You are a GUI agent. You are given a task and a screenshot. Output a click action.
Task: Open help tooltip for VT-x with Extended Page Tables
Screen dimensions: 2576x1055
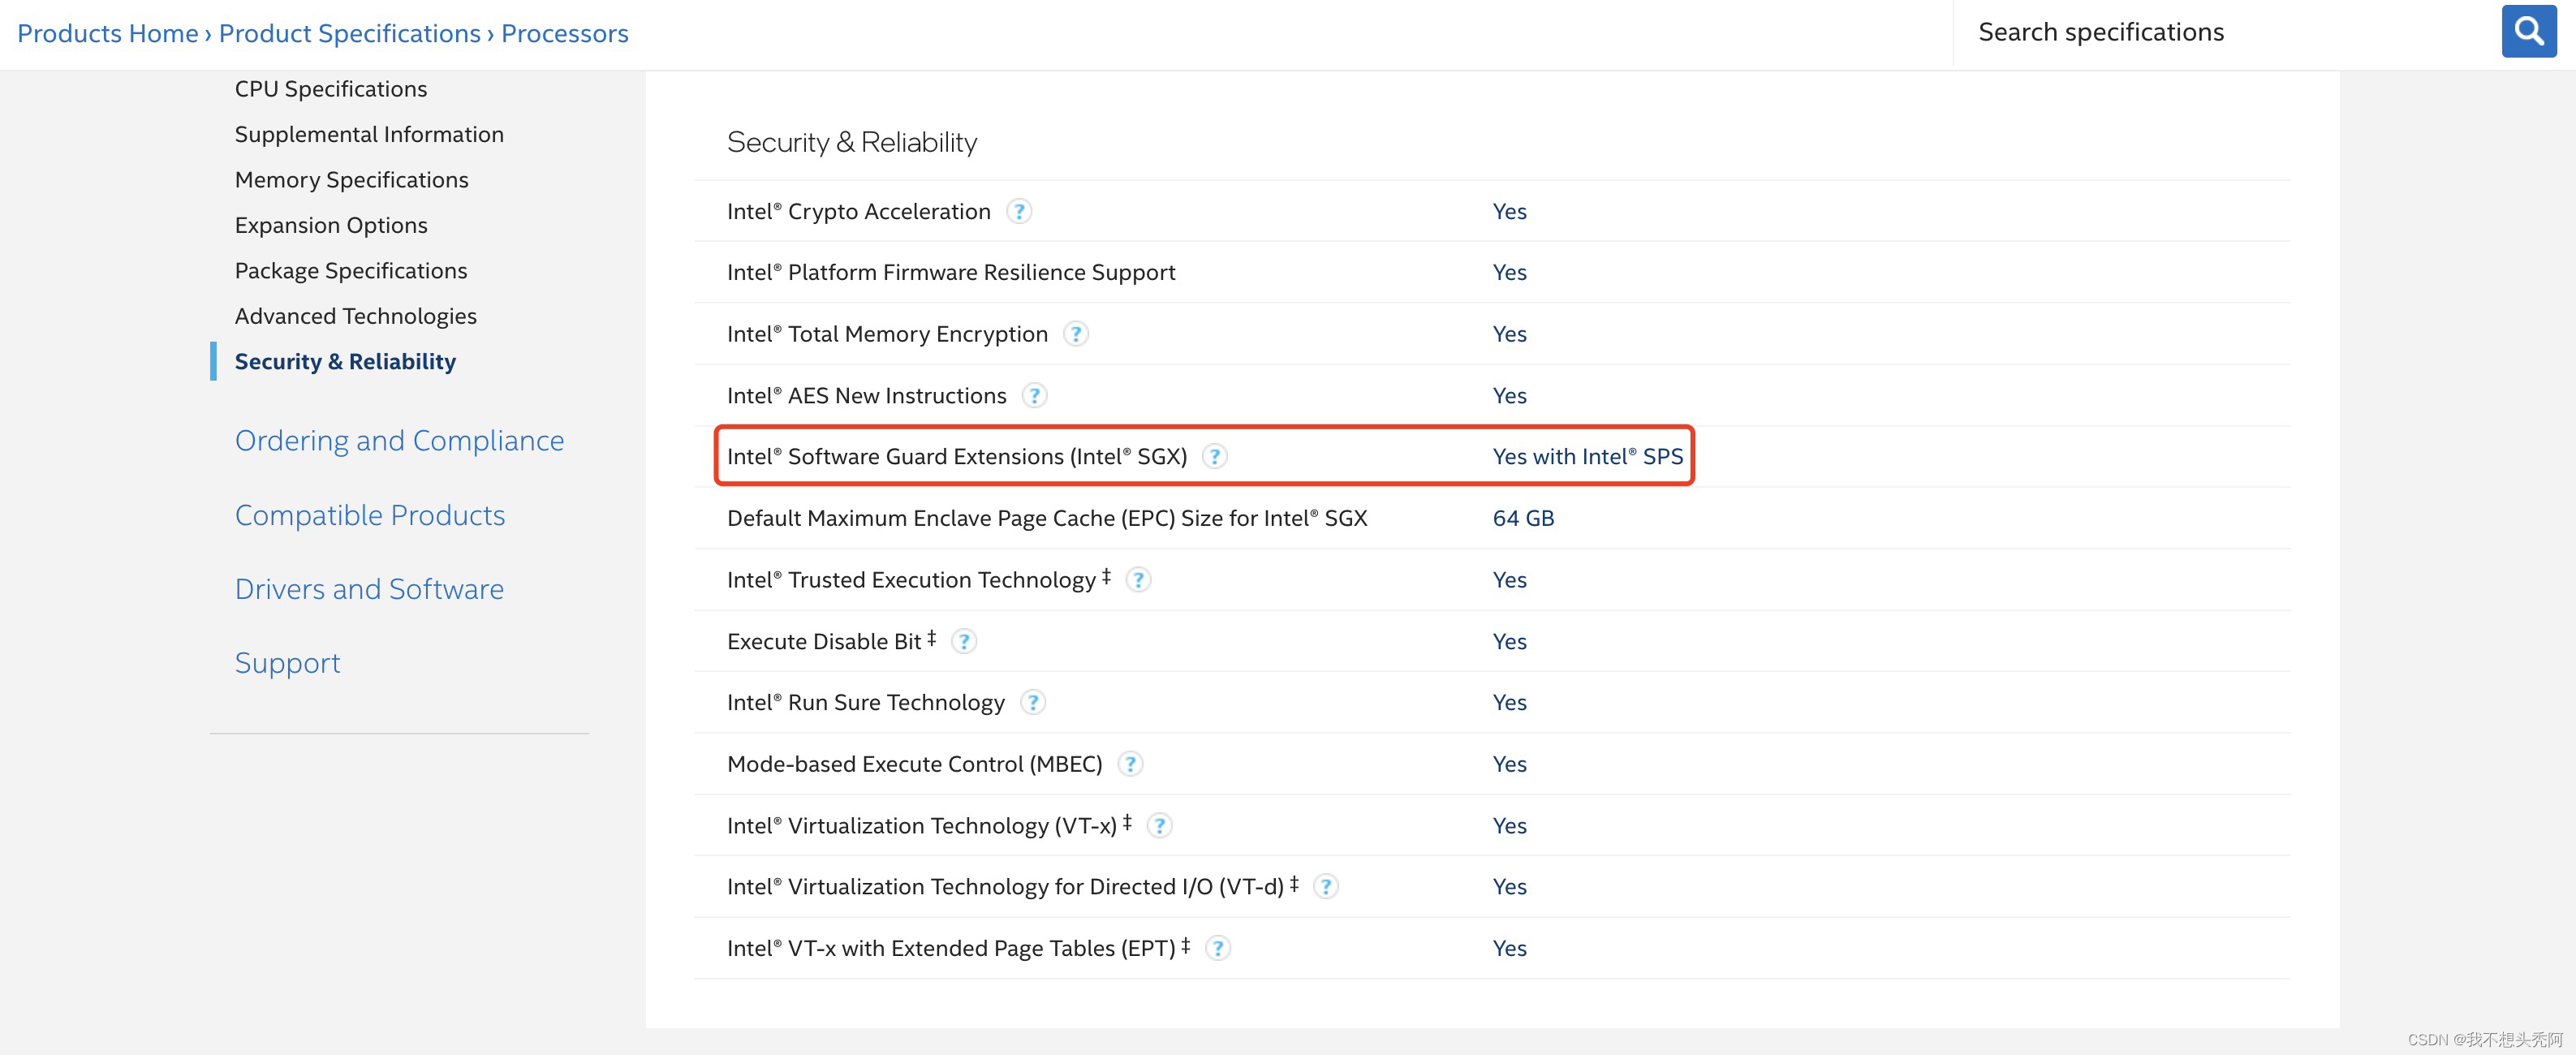pyautogui.click(x=1218, y=948)
